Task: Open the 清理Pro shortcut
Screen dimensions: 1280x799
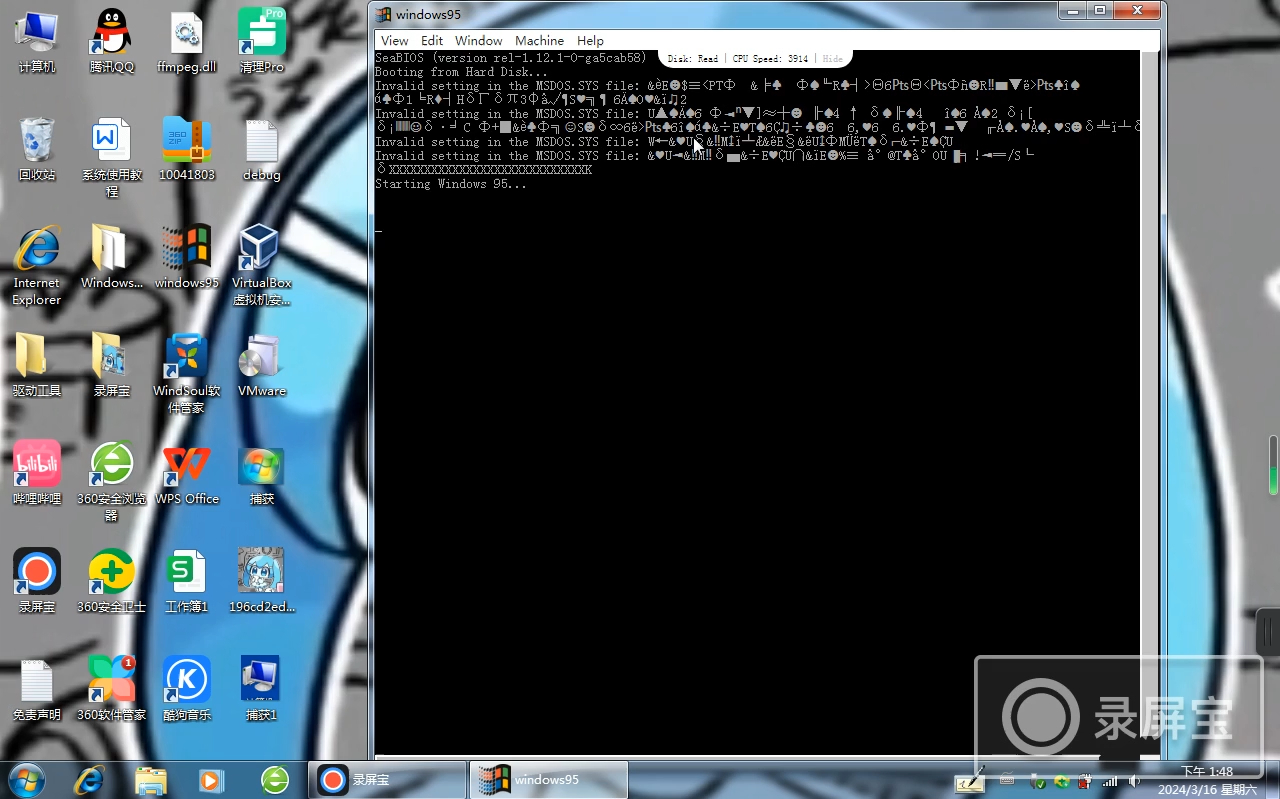Action: click(x=262, y=42)
